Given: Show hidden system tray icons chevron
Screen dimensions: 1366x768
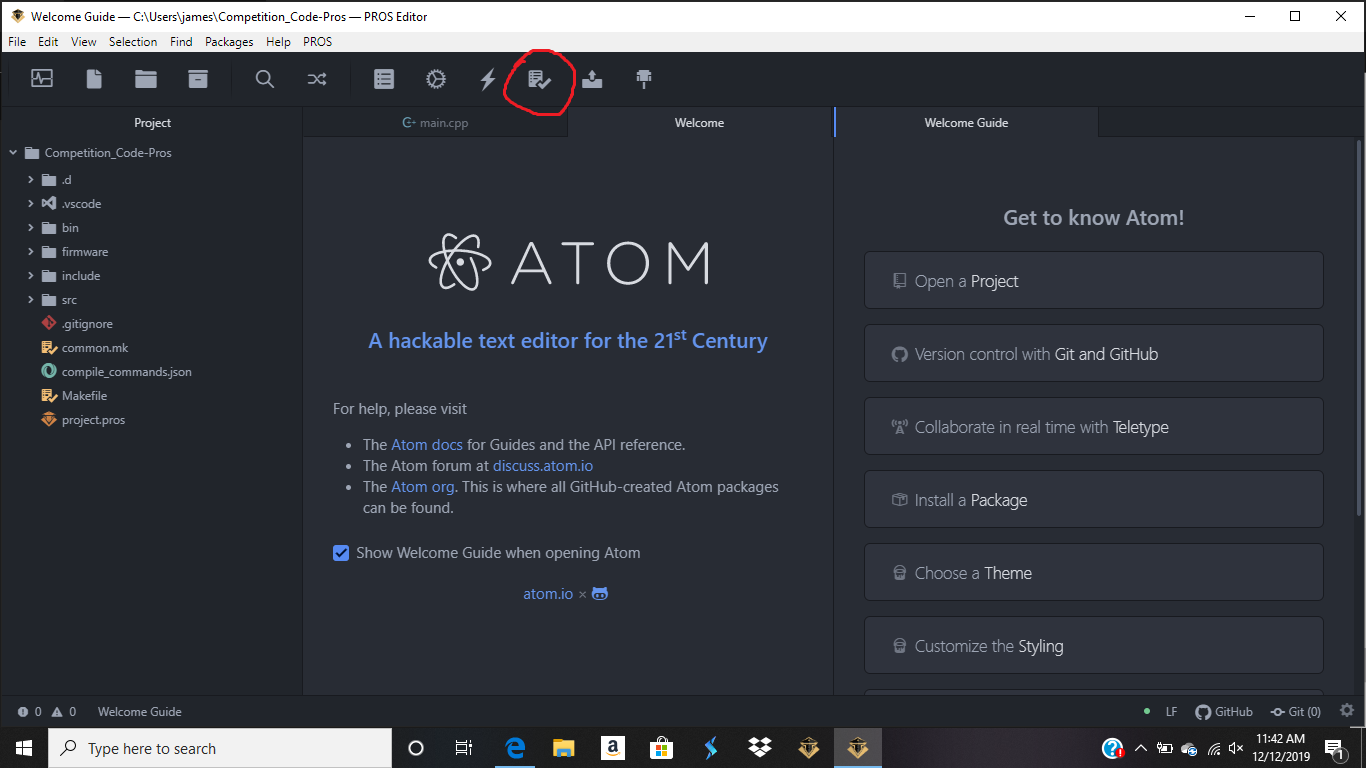Looking at the screenshot, I should [x=1140, y=748].
